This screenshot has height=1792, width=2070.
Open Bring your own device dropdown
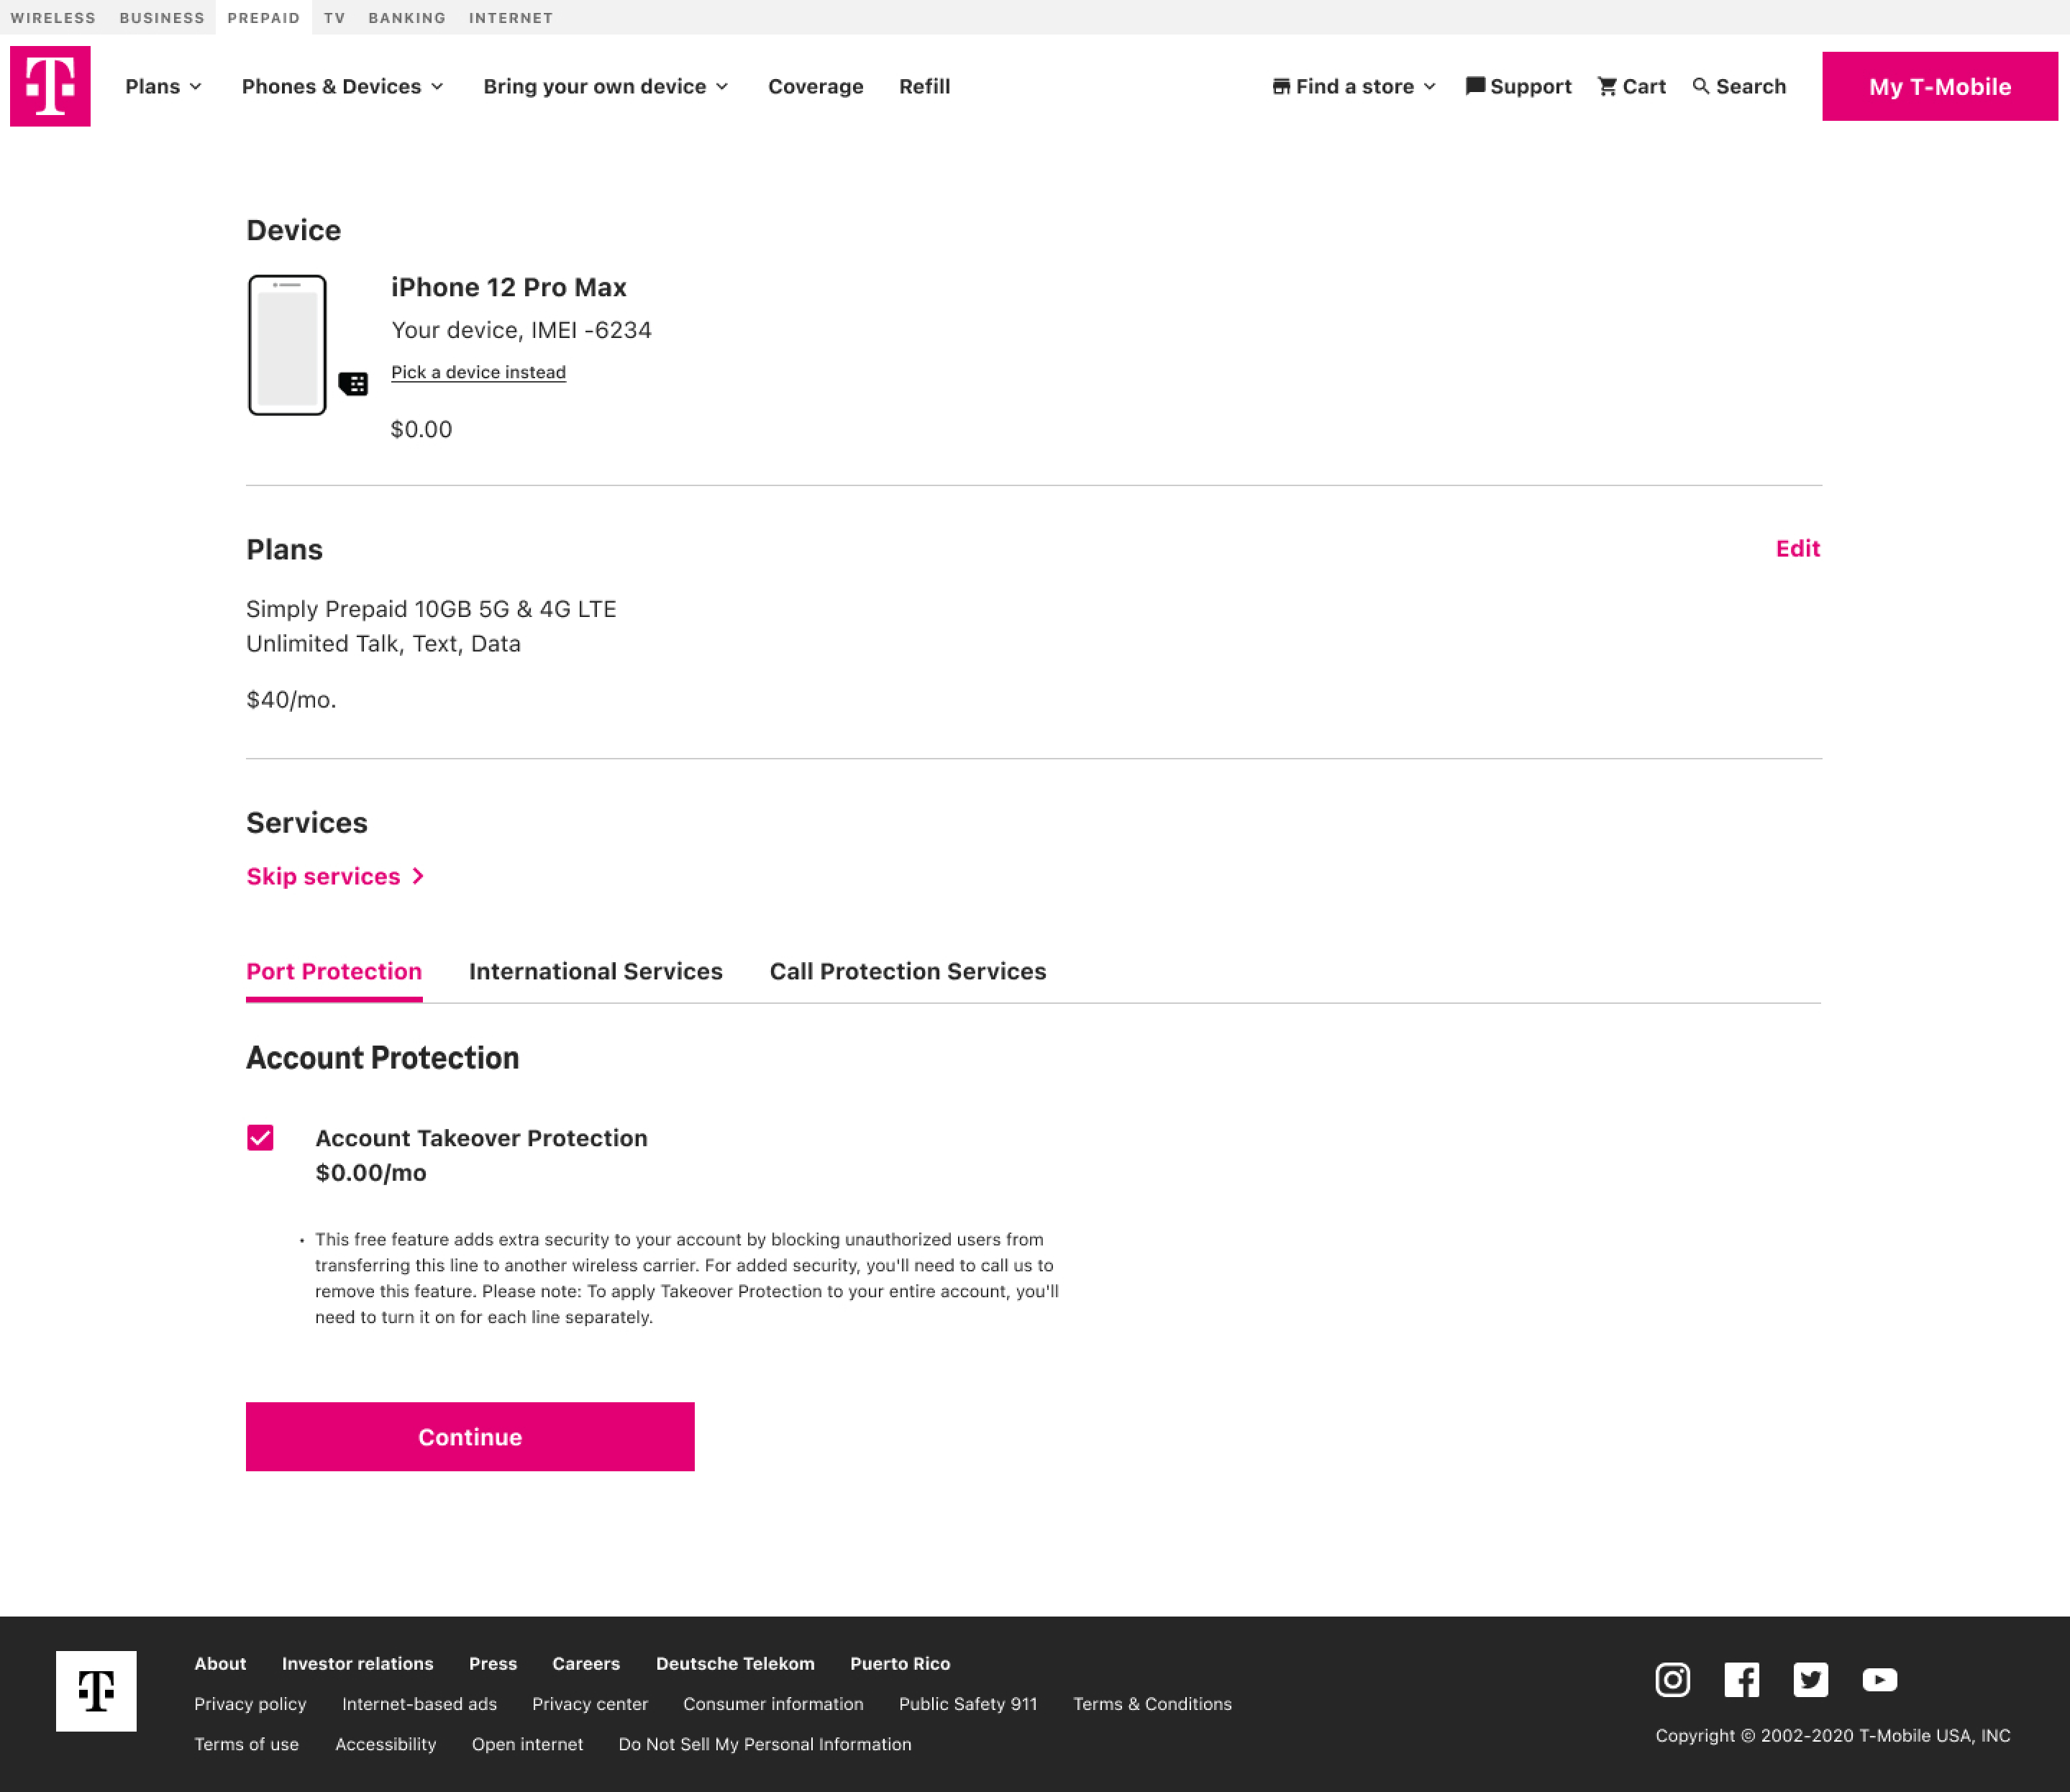tap(605, 87)
